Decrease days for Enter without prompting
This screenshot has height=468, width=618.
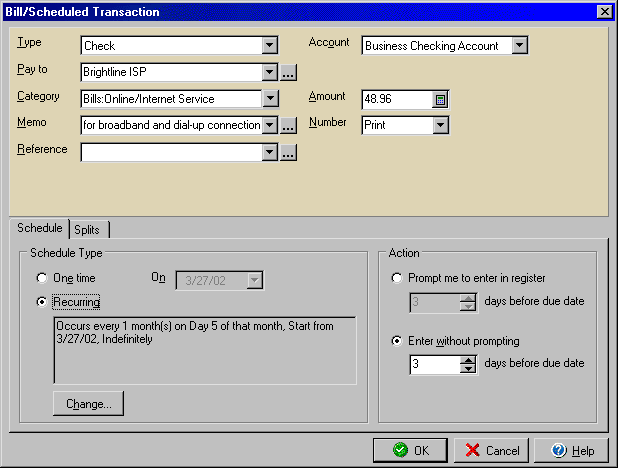468,369
